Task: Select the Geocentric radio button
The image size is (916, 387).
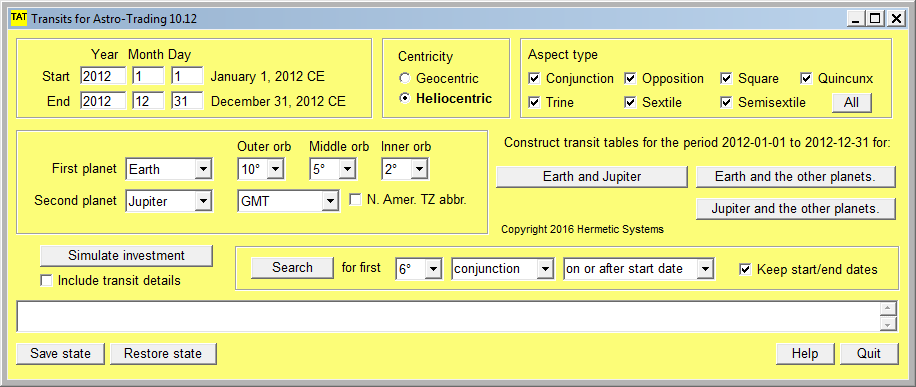Action: pyautogui.click(x=404, y=78)
